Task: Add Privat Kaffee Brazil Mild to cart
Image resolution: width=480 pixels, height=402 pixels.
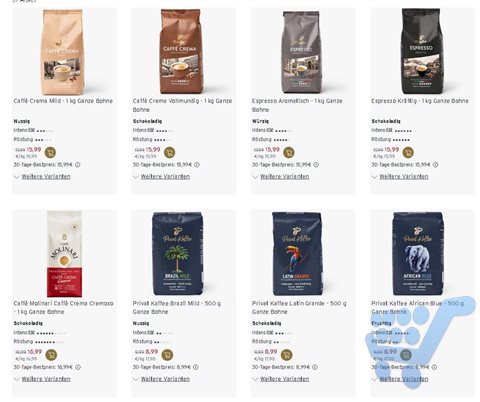Action: pos(167,355)
